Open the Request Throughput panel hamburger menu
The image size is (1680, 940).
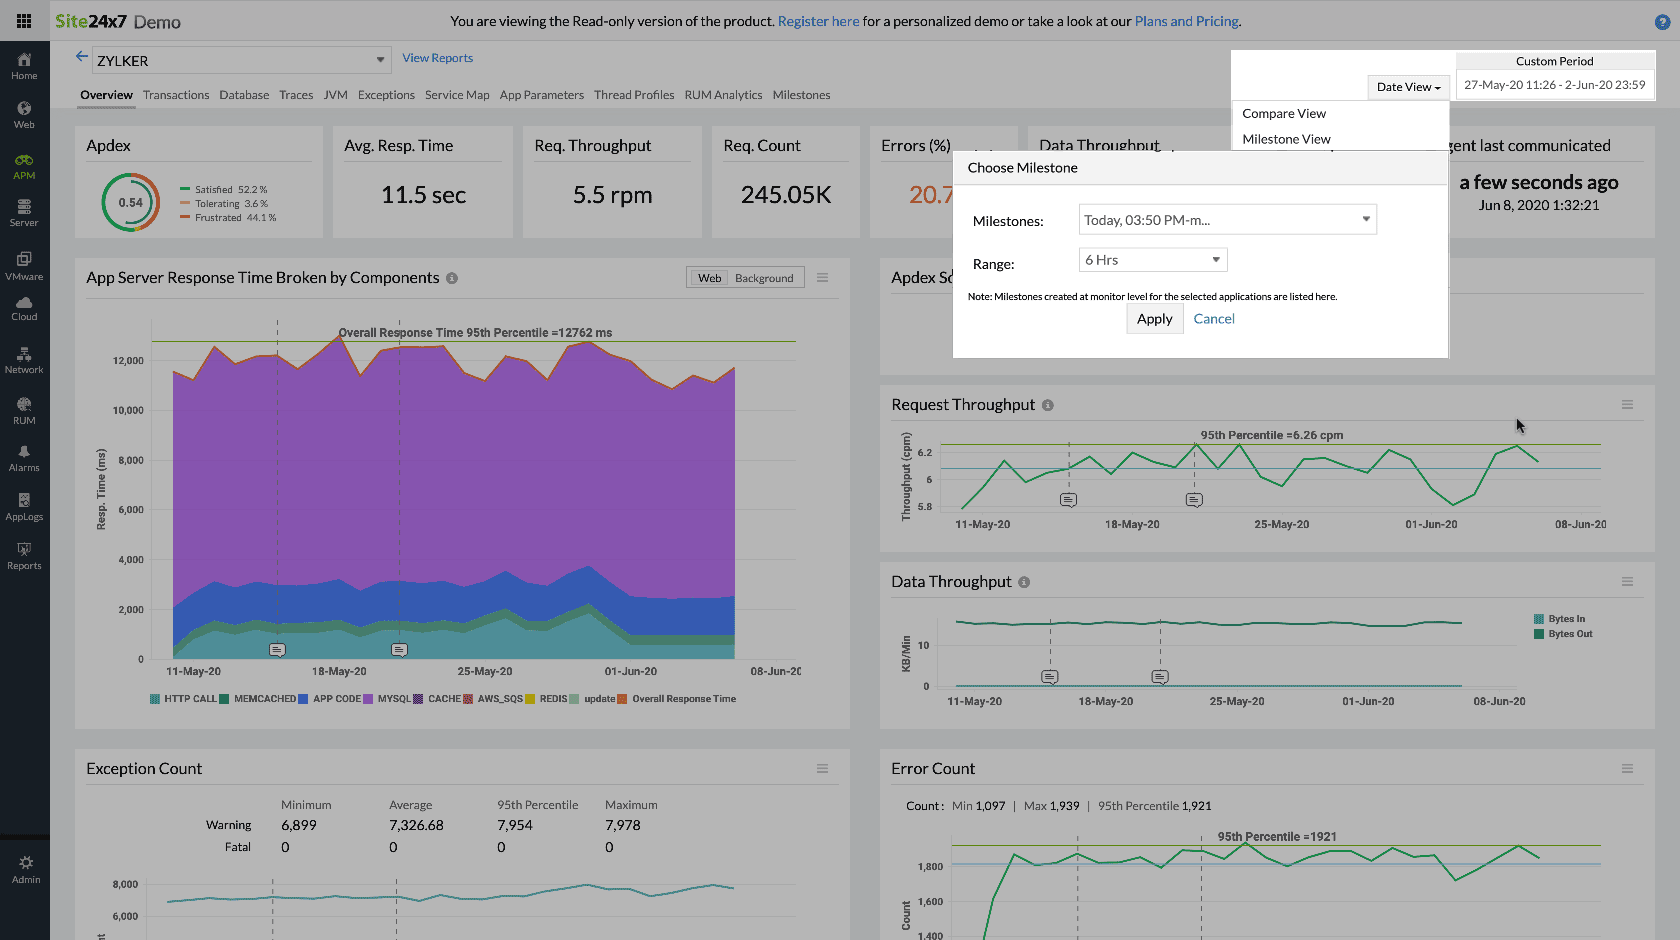[1627, 404]
